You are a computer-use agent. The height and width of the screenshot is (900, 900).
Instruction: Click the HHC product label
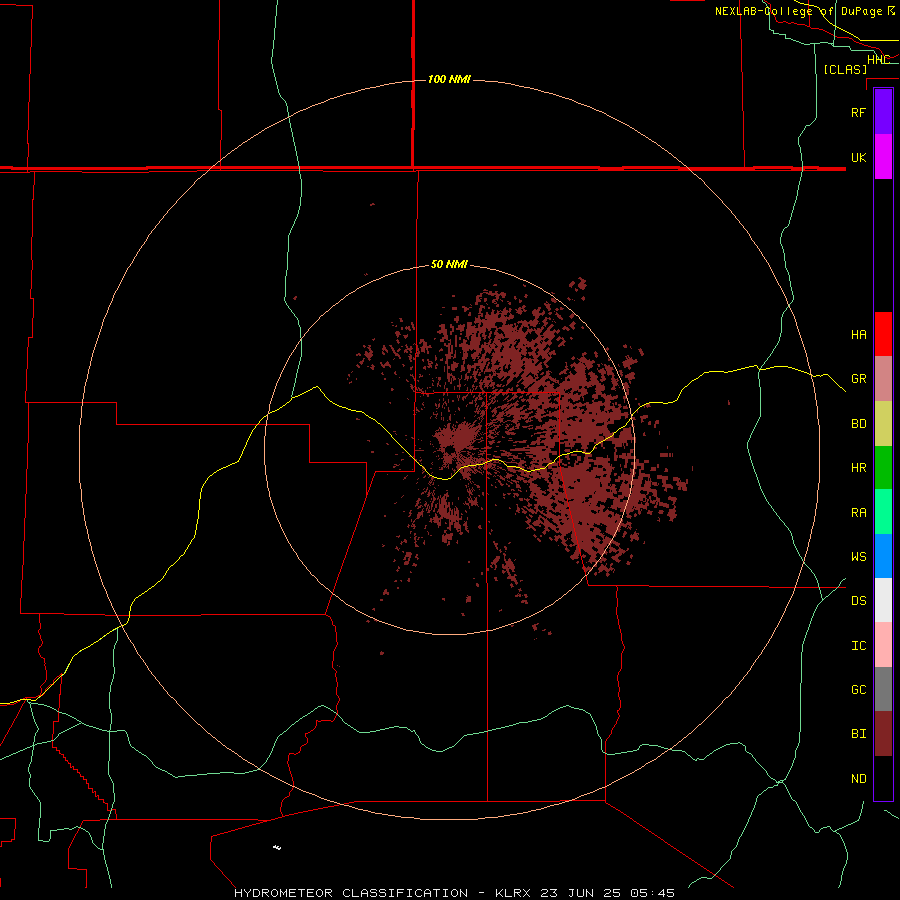[x=878, y=59]
